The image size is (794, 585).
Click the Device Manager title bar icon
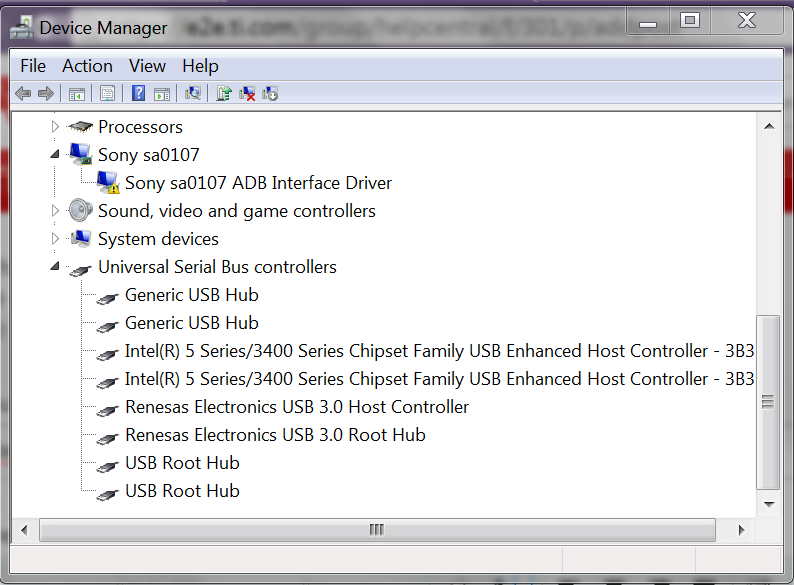pos(22,27)
